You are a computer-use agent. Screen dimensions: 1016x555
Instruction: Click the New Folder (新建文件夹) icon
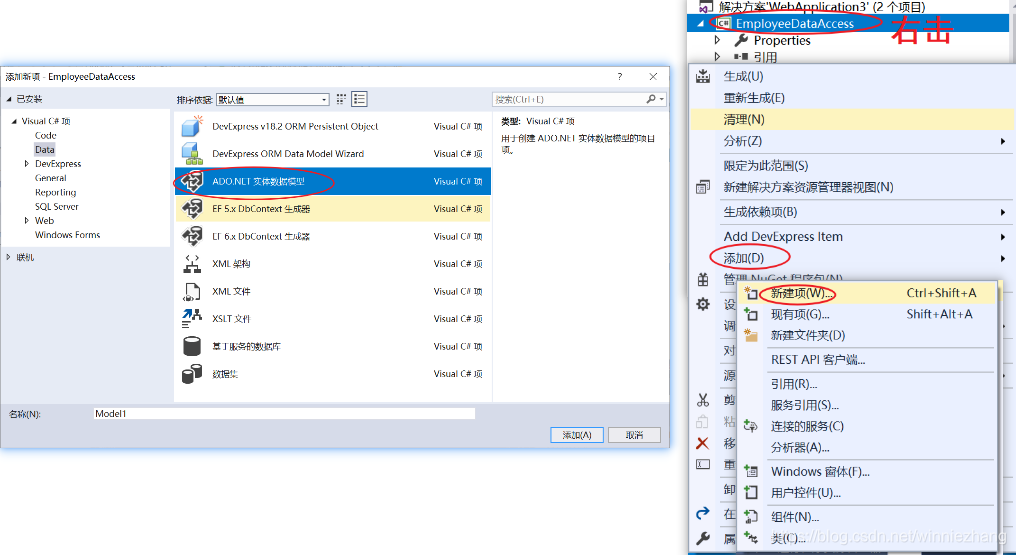(751, 335)
